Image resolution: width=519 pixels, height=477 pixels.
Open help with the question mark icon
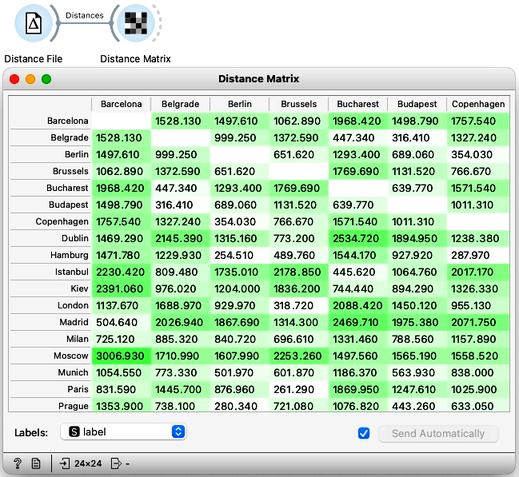17,463
